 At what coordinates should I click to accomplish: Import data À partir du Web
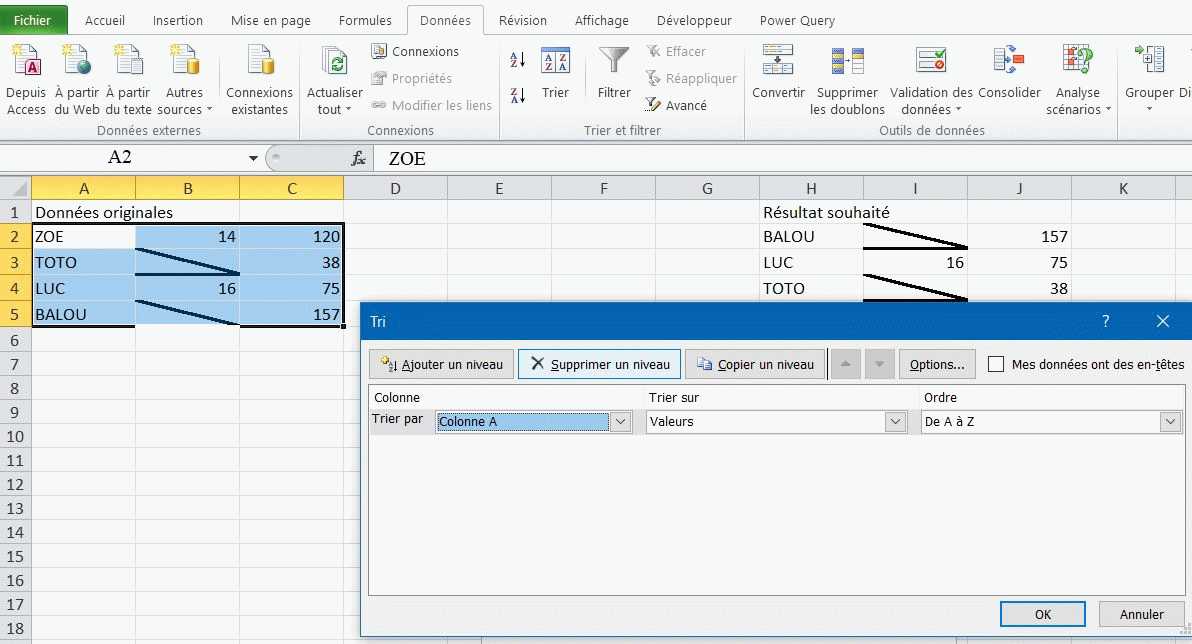(77, 80)
